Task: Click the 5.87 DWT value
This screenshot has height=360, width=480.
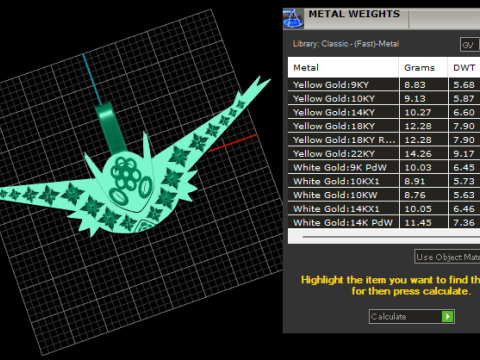Action: 464,99
